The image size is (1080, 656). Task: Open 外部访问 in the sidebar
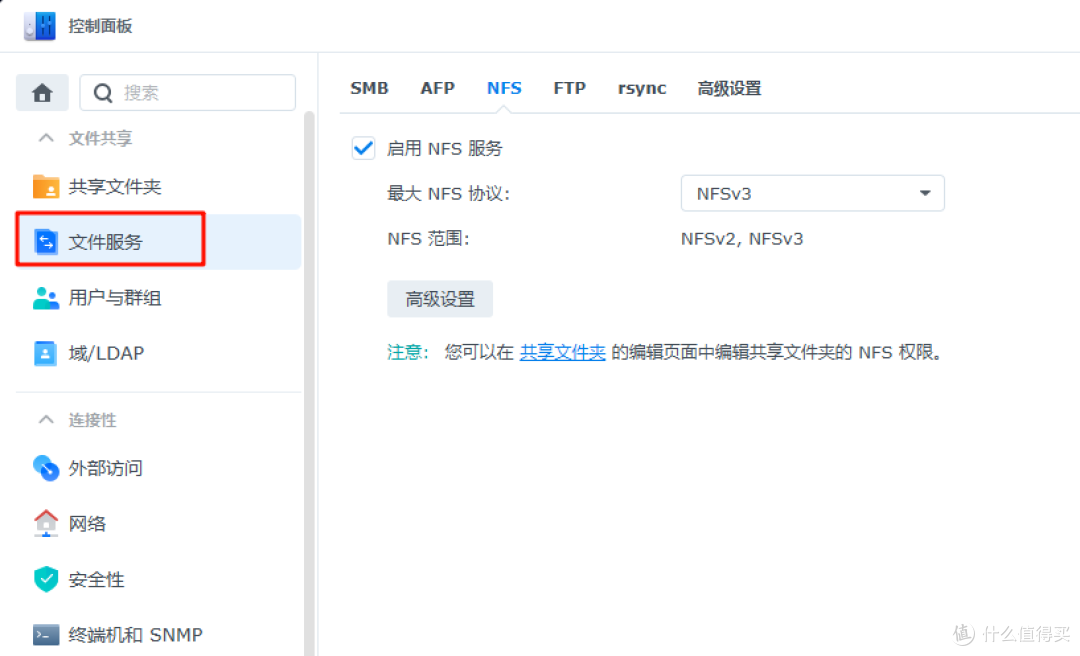tap(105, 468)
